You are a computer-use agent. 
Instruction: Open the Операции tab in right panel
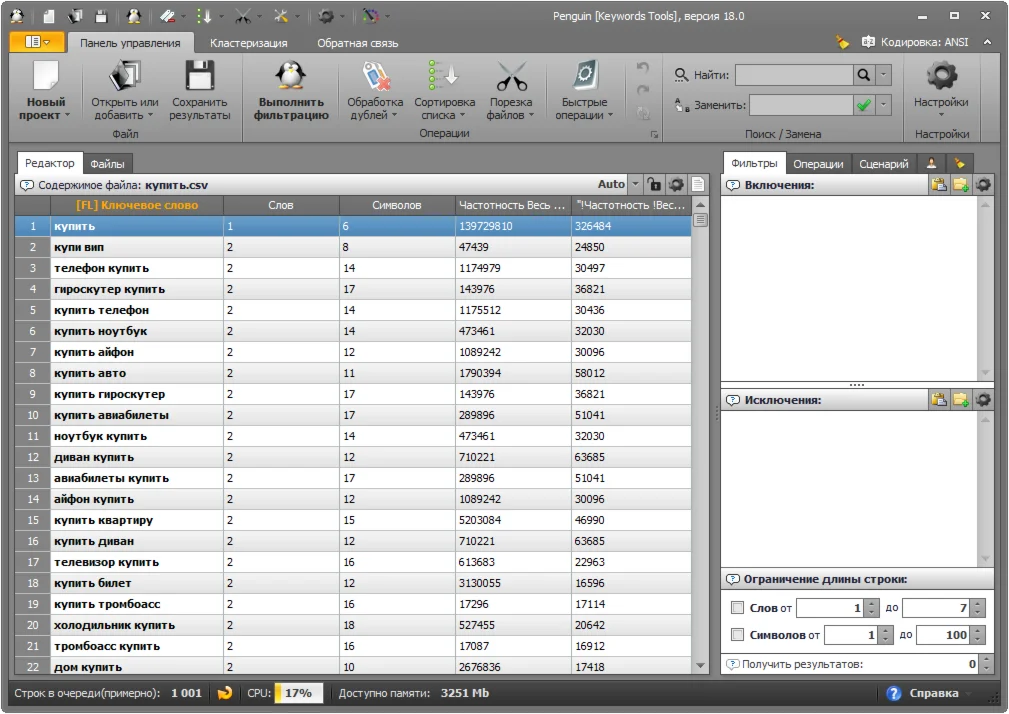(x=817, y=164)
